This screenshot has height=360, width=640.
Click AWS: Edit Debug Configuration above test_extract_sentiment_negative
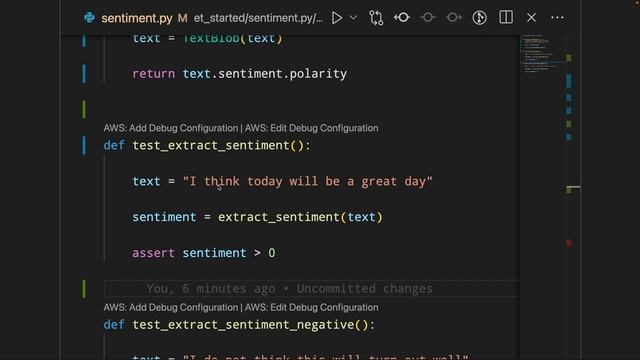point(311,307)
